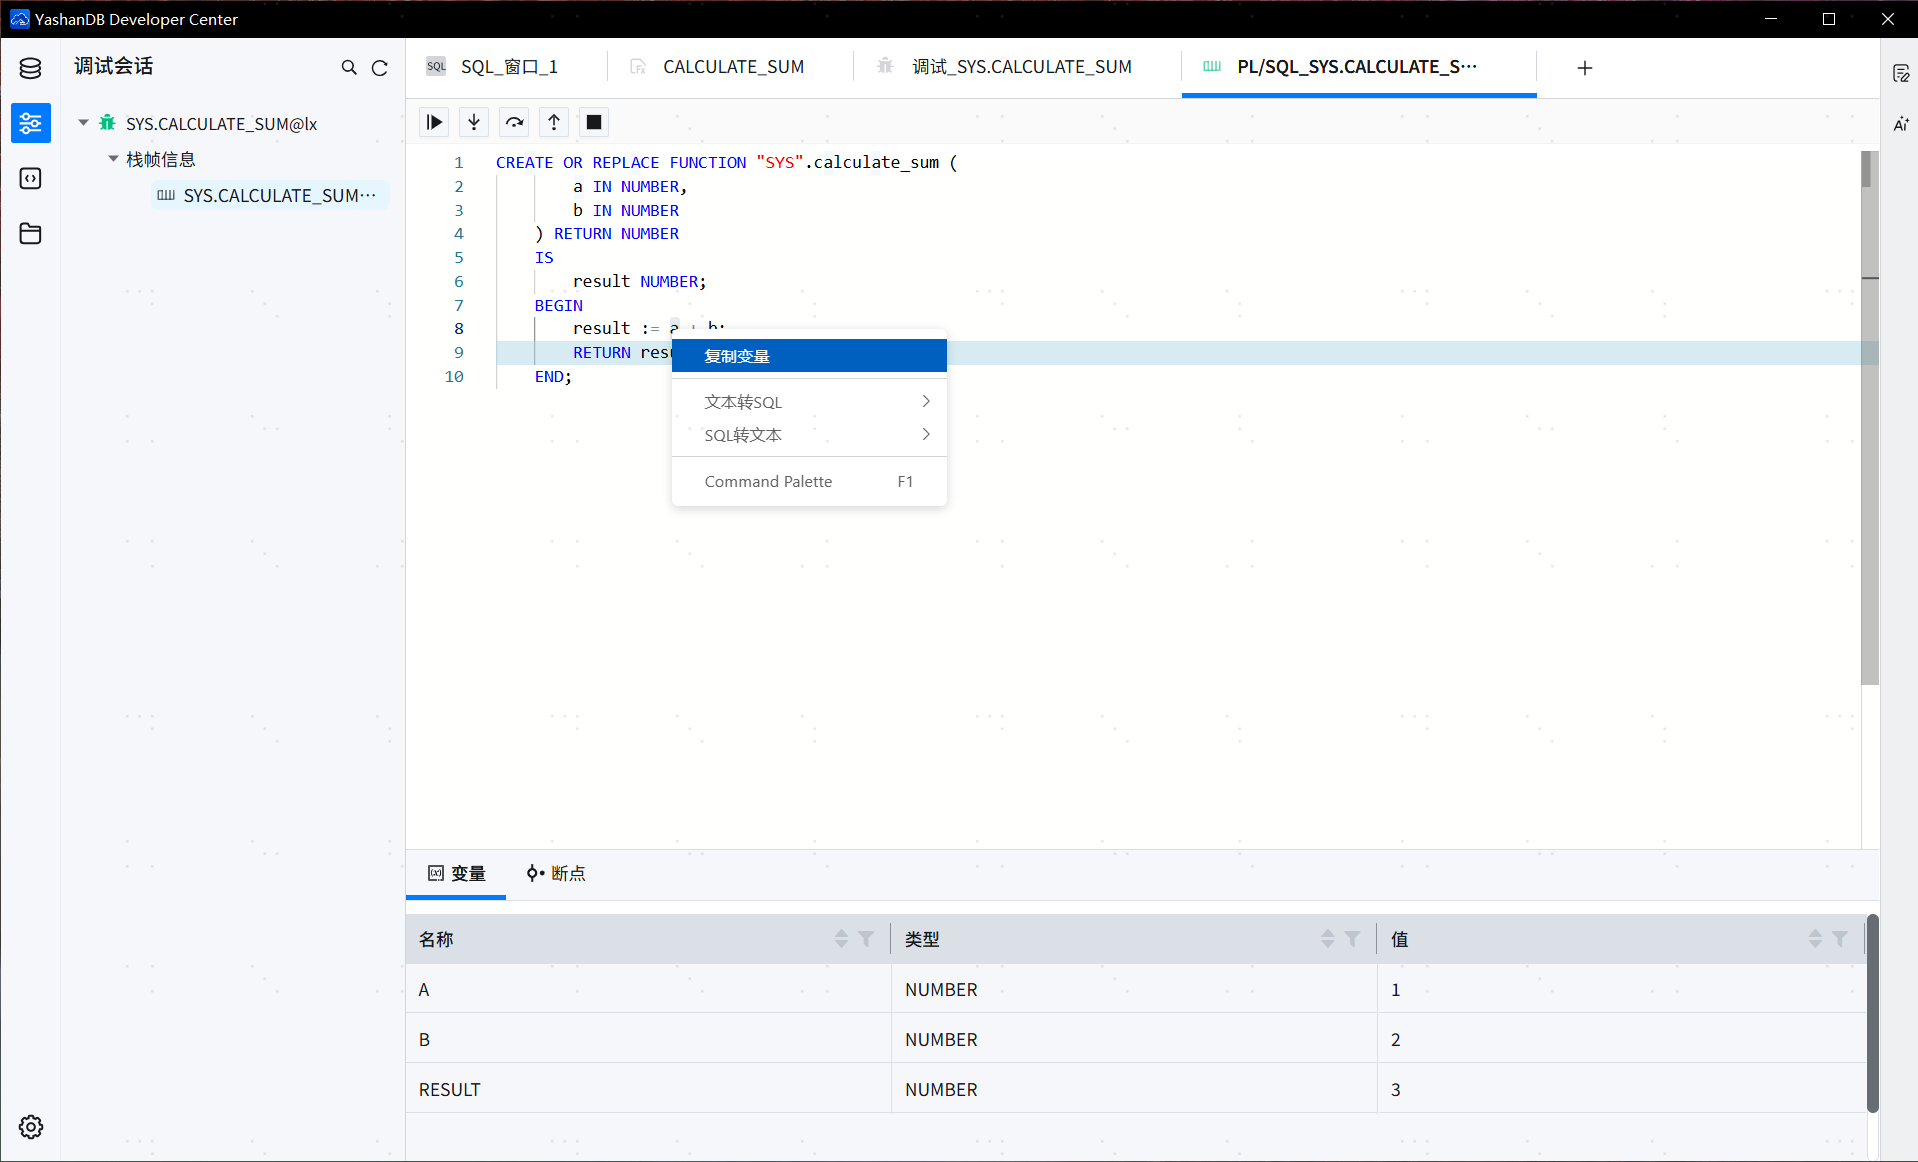Open the file folder sidebar icon
Viewport: 1918px width, 1162px height.
pos(30,234)
